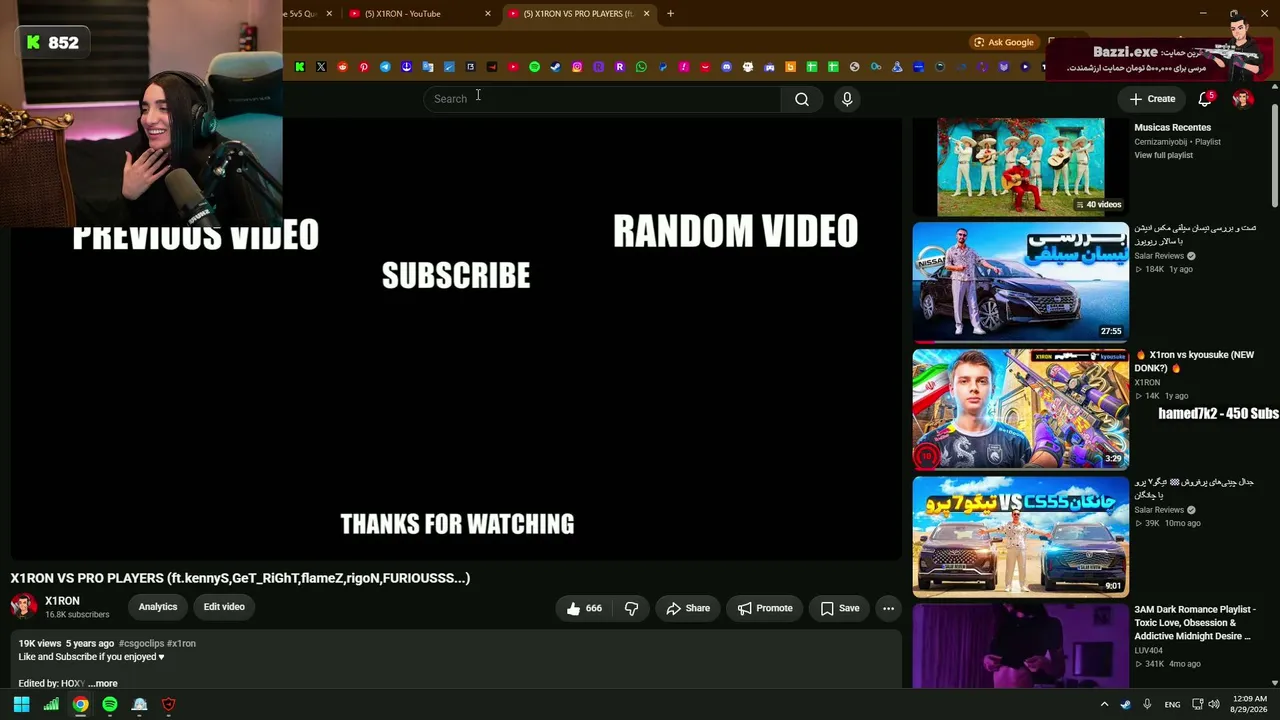Open the Instagram bookmark icon
The height and width of the screenshot is (720, 1280).
tap(577, 67)
